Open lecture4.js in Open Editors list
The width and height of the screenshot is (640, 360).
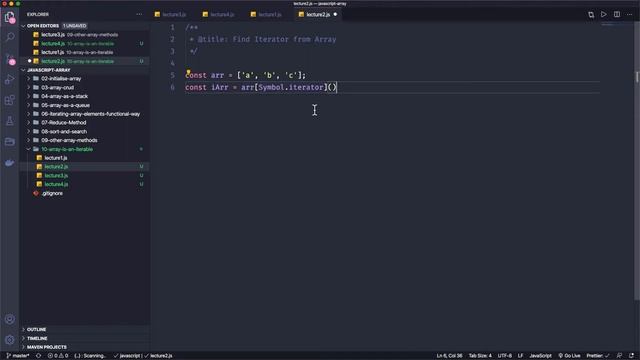click(x=85, y=44)
